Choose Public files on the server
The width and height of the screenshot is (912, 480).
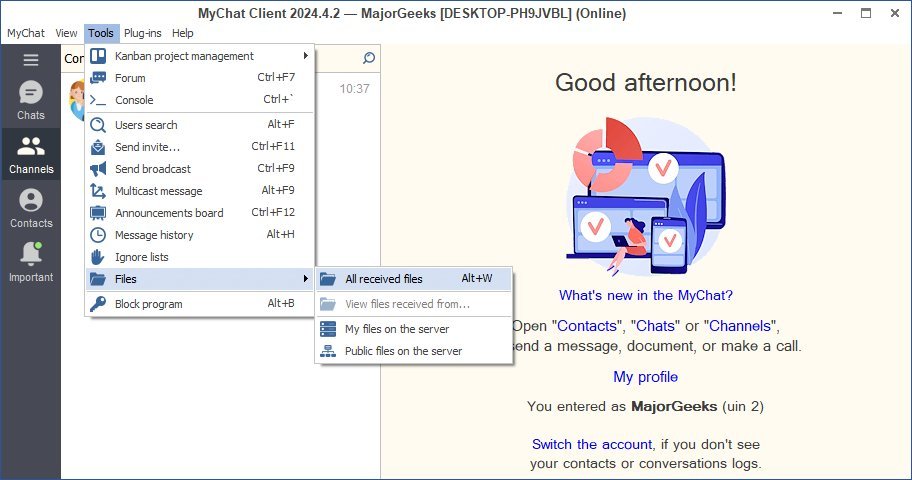tap(414, 351)
